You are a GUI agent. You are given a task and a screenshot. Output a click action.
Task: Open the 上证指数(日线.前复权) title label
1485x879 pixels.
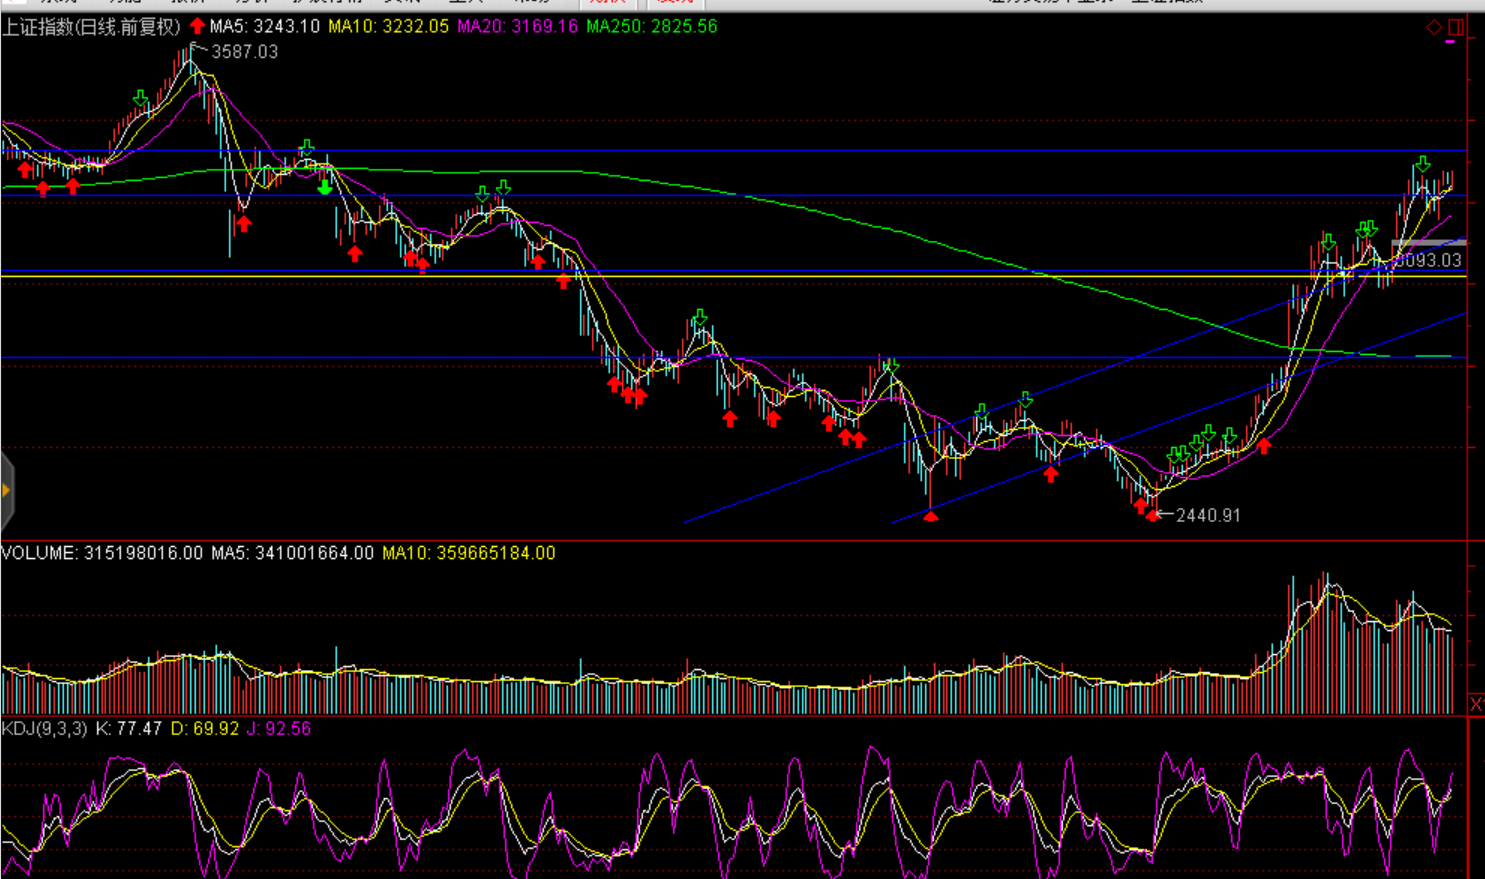tap(91, 27)
